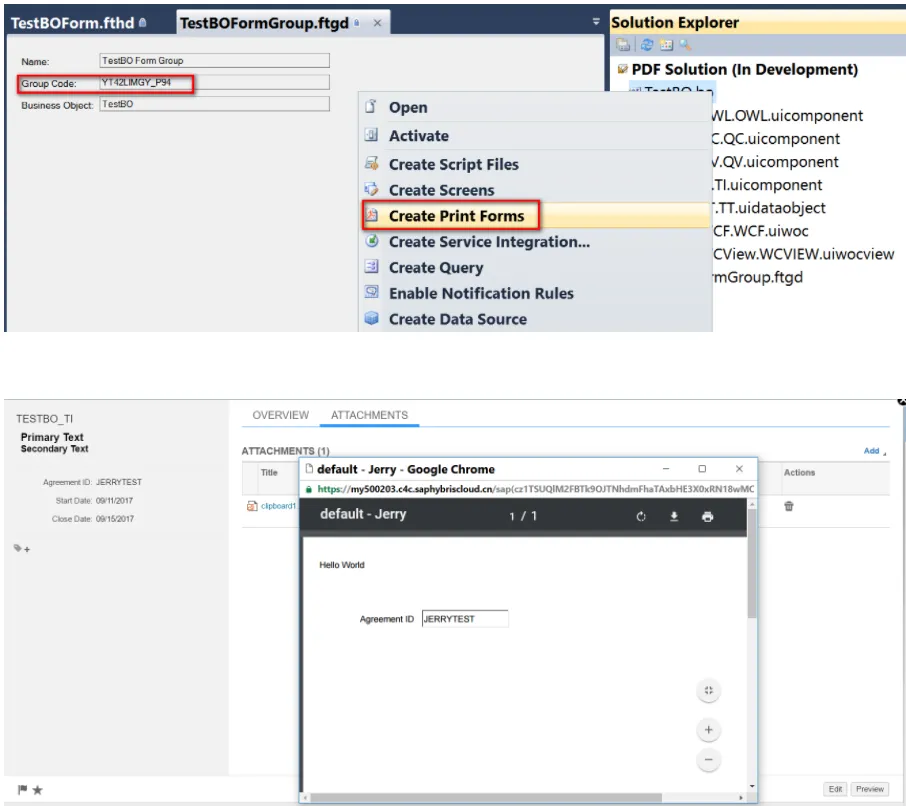The width and height of the screenshot is (906, 806).
Task: Choose Activate from the context menu
Action: pyautogui.click(x=418, y=136)
